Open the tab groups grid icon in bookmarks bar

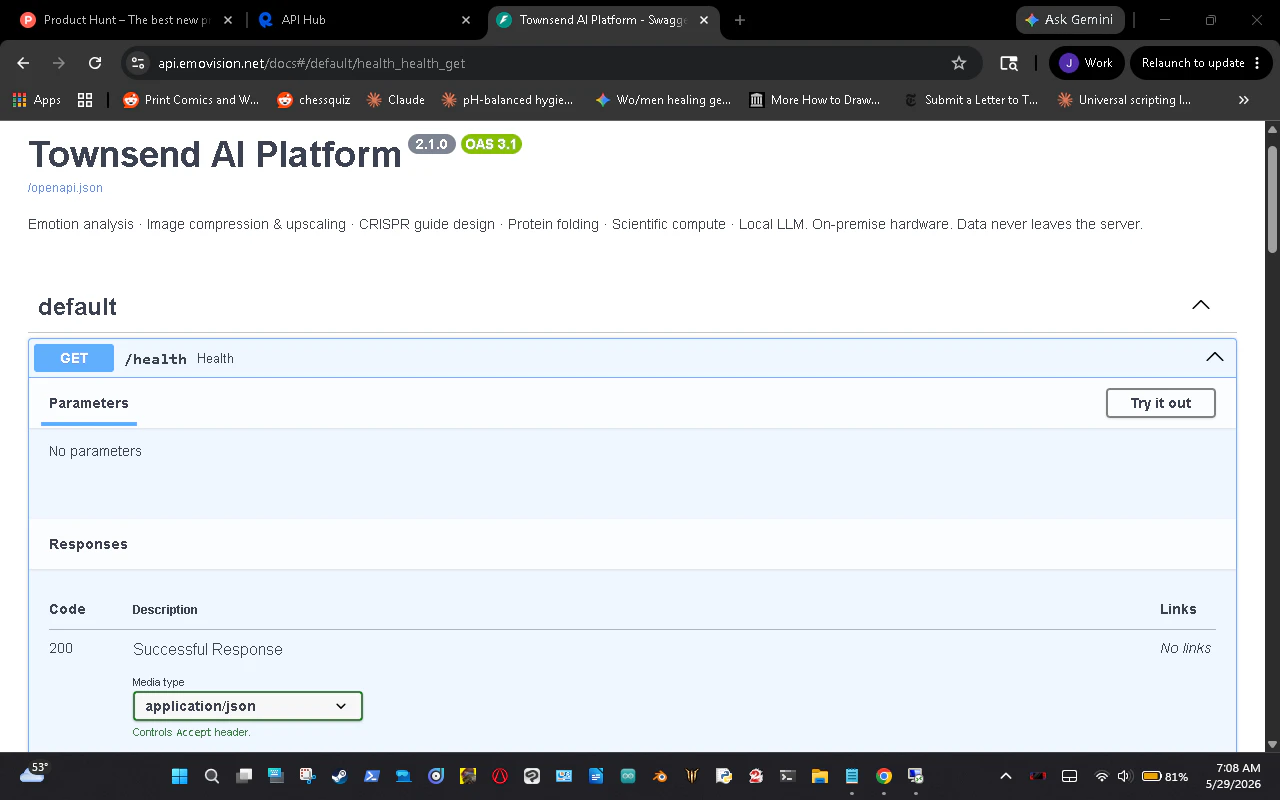[x=85, y=100]
